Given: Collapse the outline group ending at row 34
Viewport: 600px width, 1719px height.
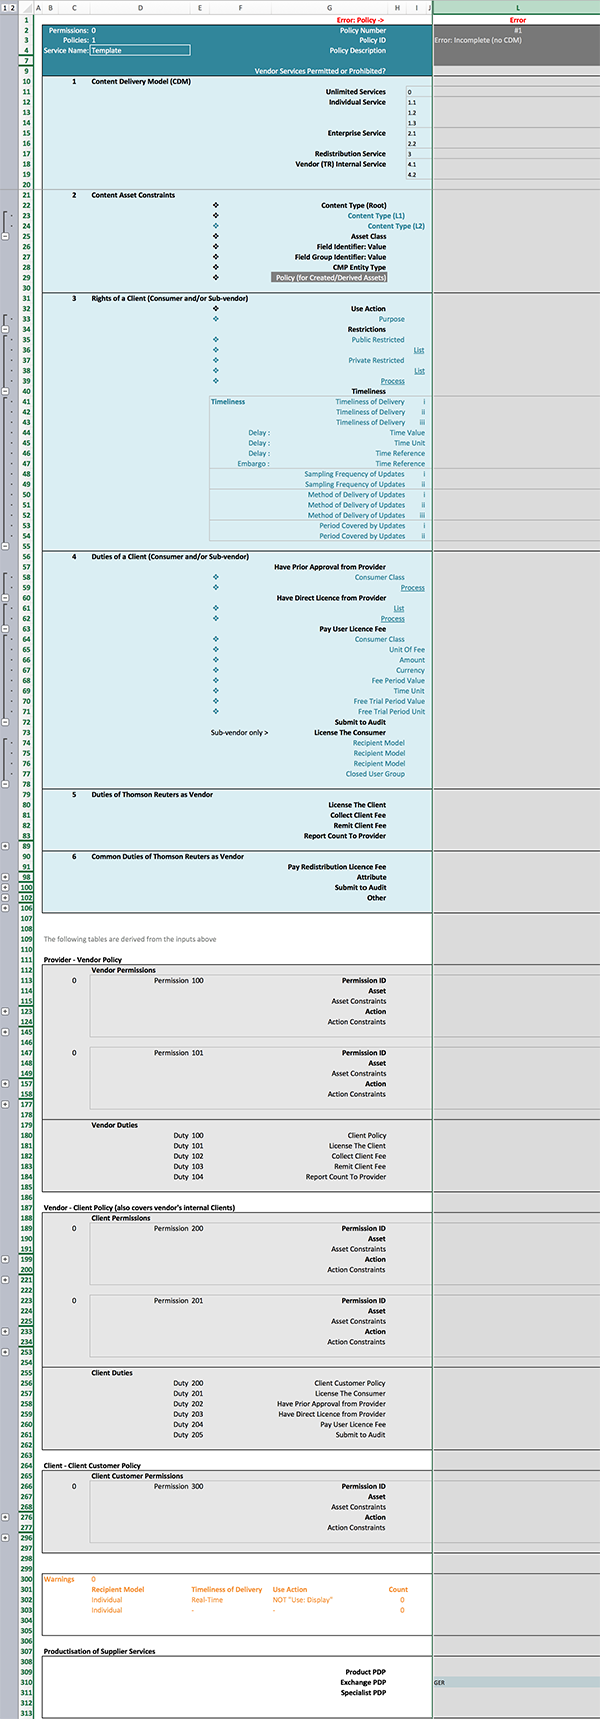Looking at the screenshot, I should tap(6, 329).
